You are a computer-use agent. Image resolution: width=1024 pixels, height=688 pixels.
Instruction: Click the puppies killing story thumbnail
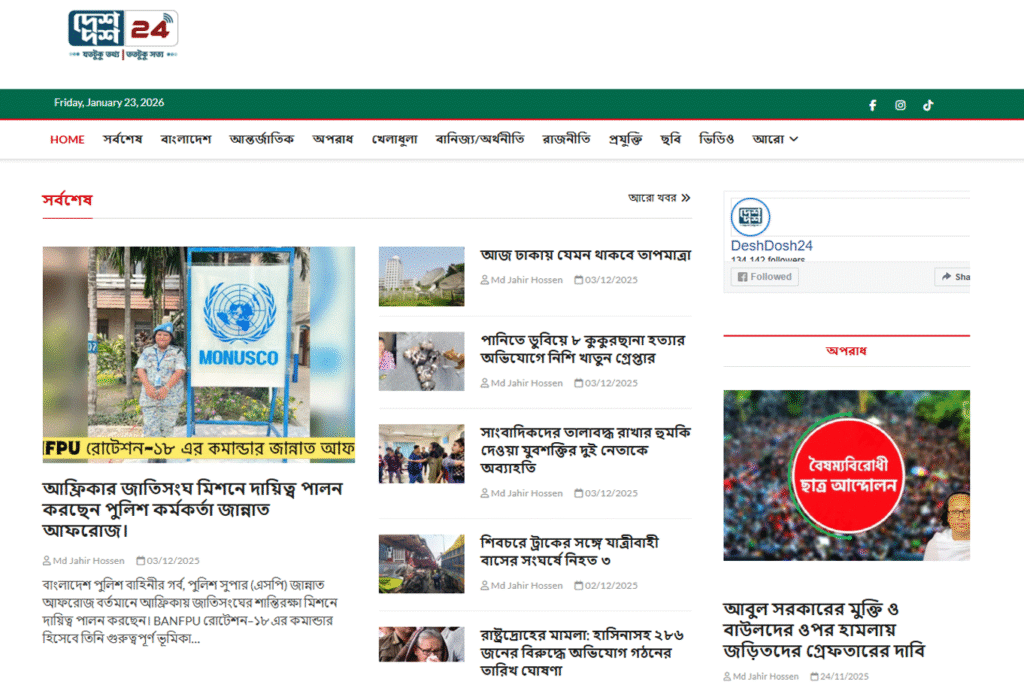[x=421, y=361]
